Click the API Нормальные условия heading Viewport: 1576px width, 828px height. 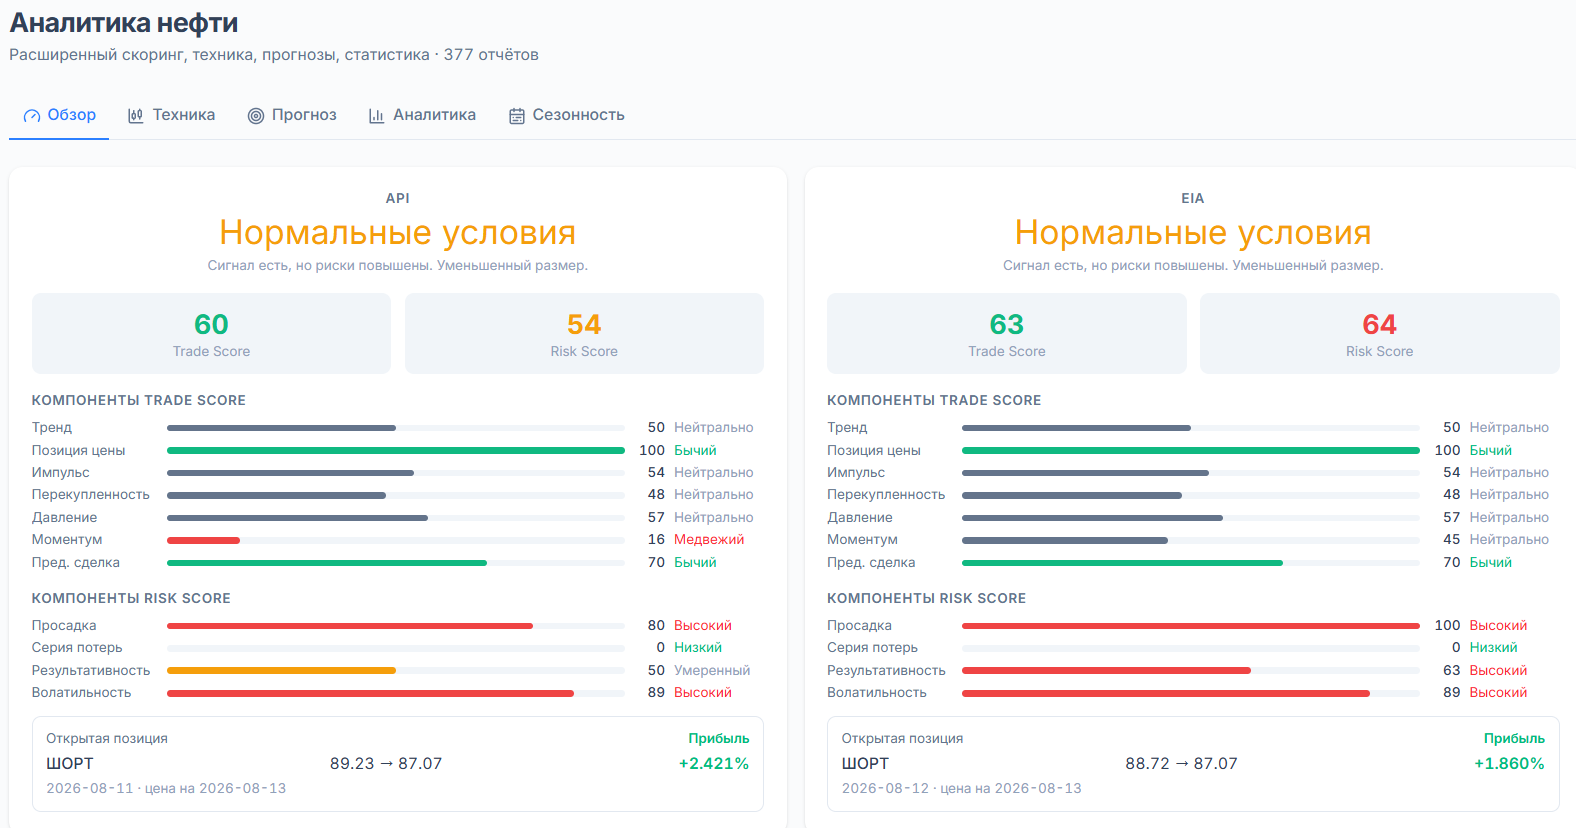(x=398, y=233)
